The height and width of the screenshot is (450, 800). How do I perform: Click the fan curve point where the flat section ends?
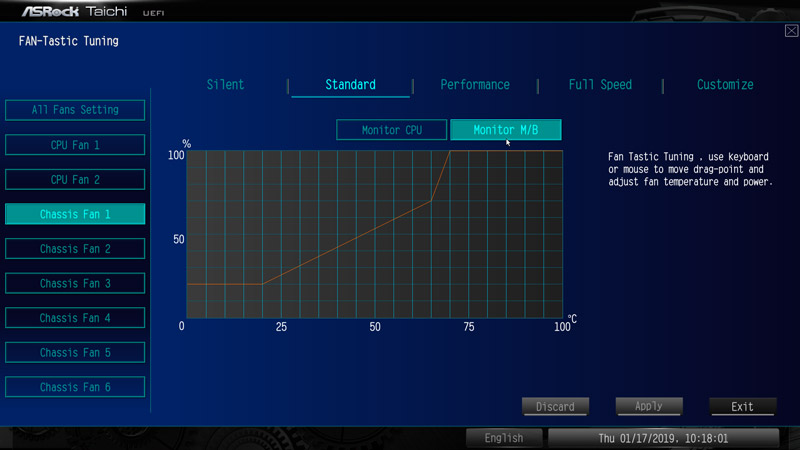(262, 284)
